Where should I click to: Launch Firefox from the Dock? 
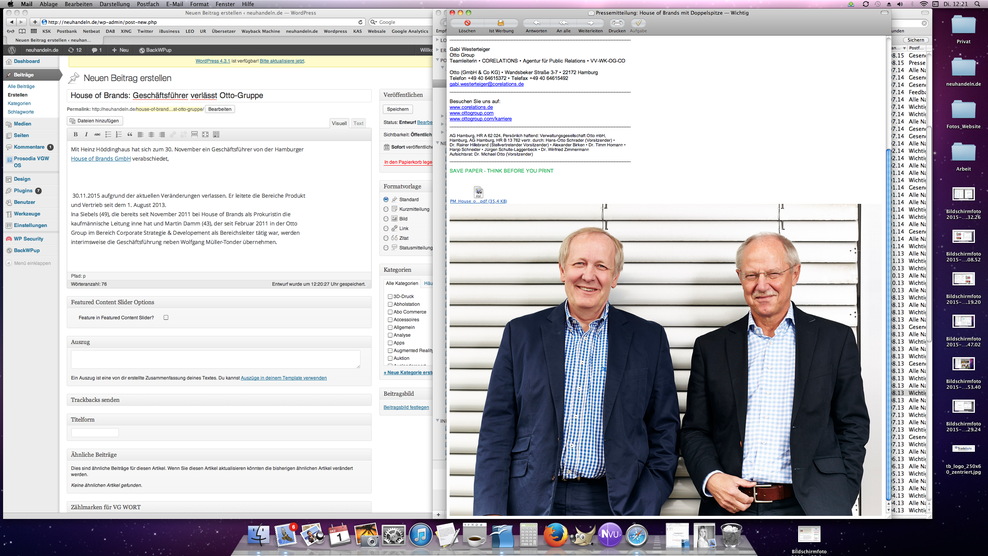(x=555, y=535)
